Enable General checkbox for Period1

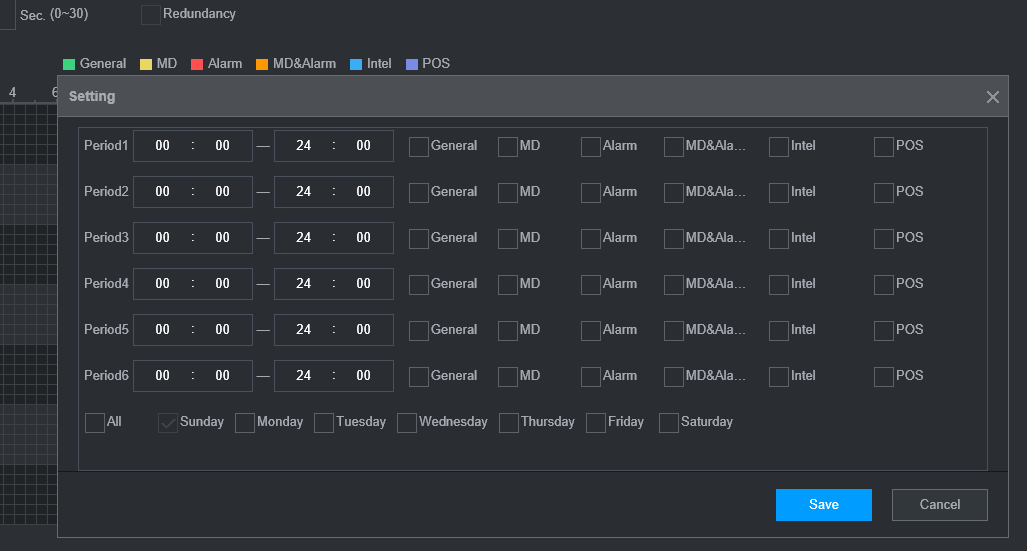click(x=419, y=146)
